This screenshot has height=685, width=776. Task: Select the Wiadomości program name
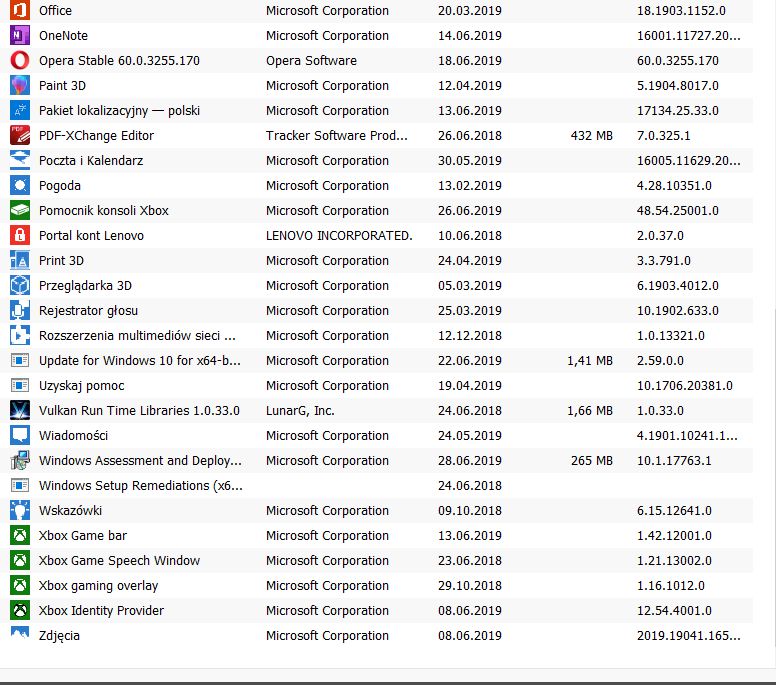[x=73, y=436]
